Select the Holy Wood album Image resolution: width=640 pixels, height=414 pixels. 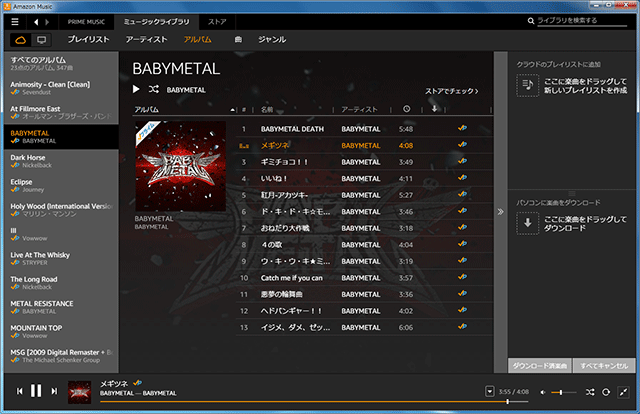61,210
